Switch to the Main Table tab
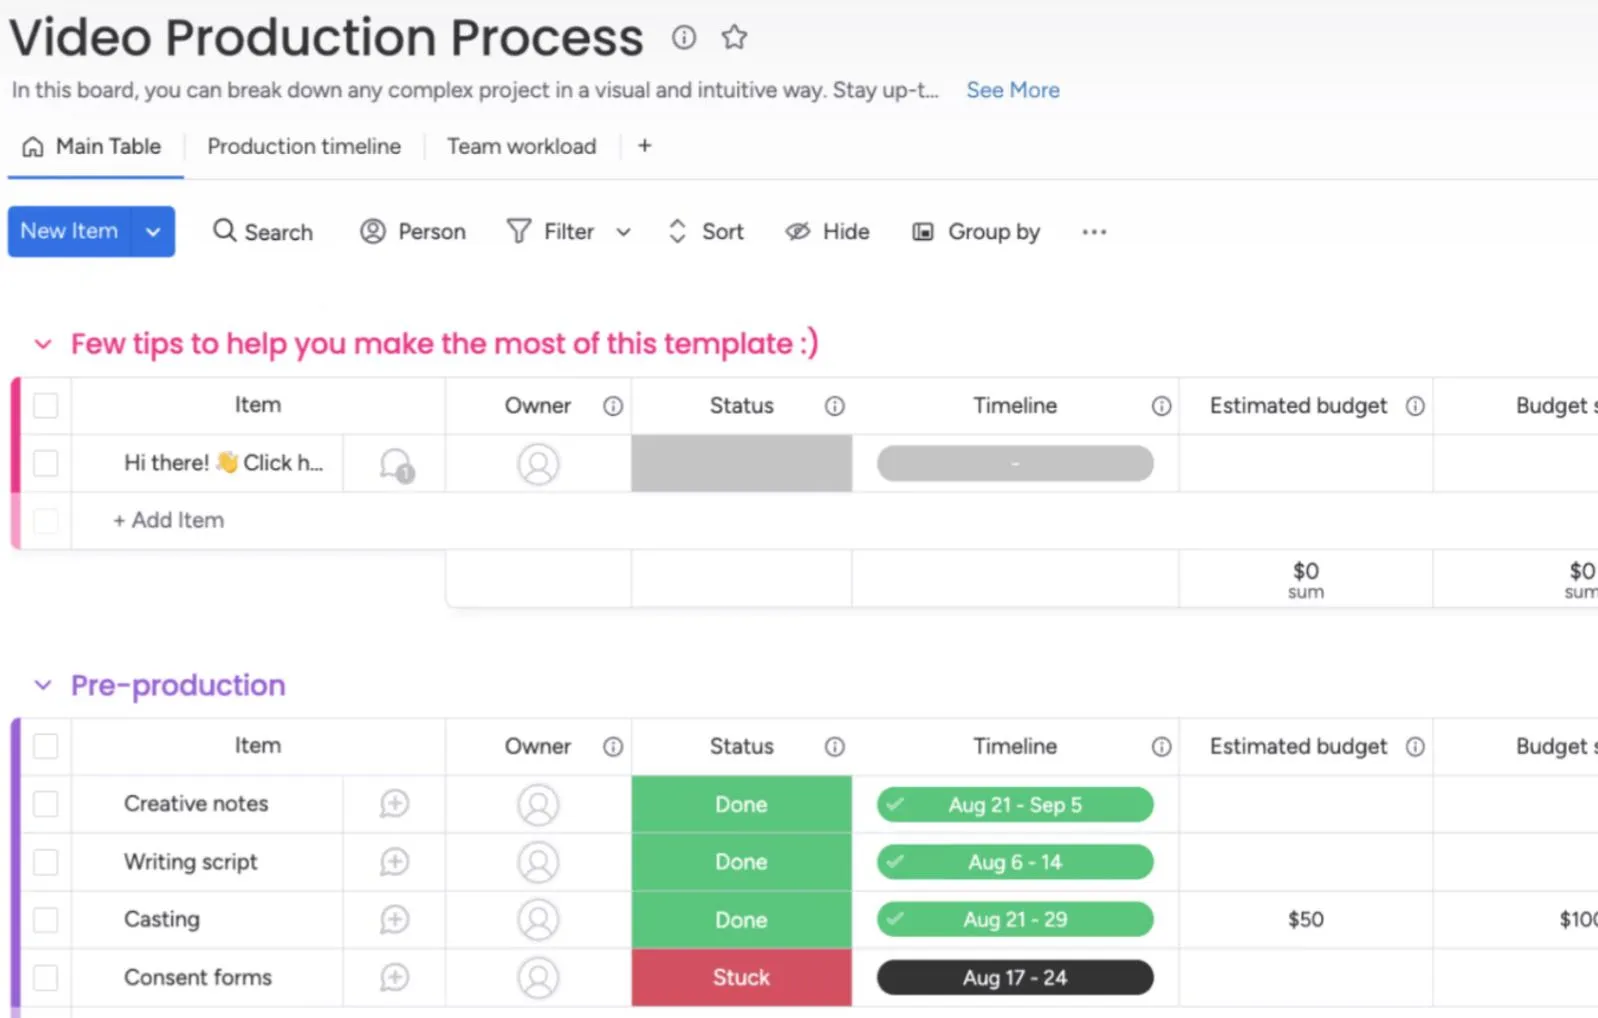 click(x=92, y=147)
